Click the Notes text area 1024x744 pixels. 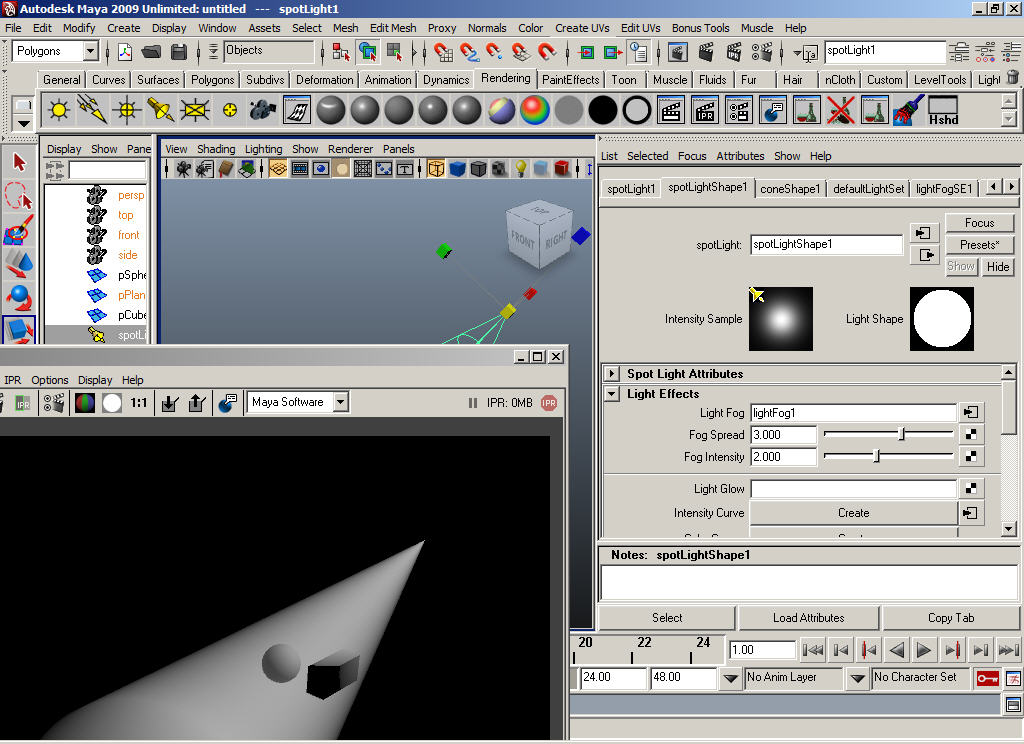(x=808, y=582)
